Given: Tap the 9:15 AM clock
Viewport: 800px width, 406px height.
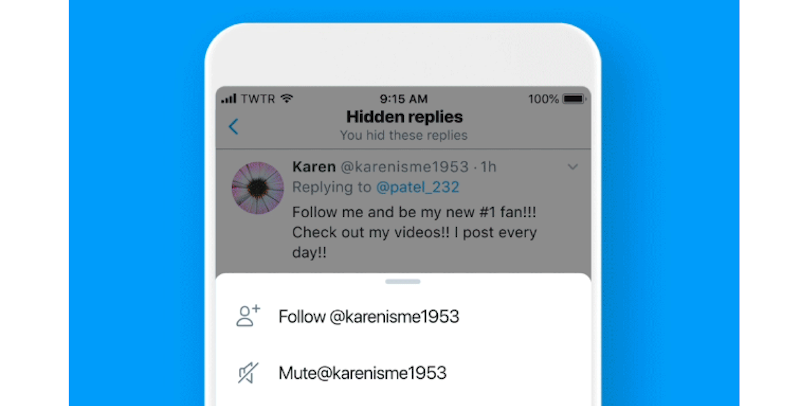Looking at the screenshot, I should 403,99.
